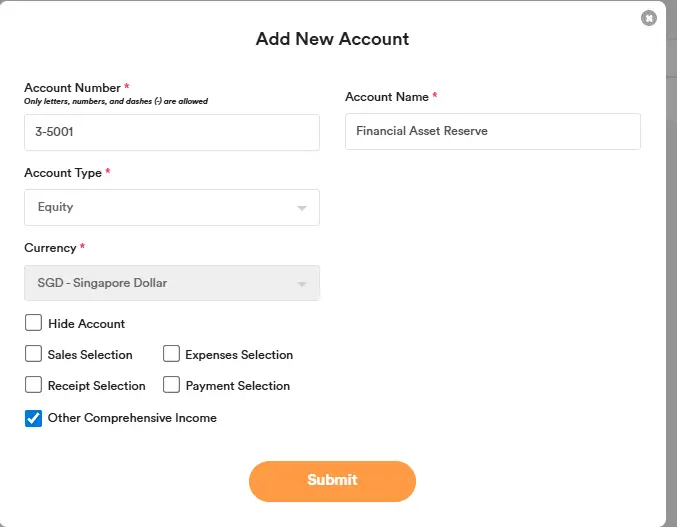Close the Add New Account dialog
This screenshot has width=677, height=527.
click(x=649, y=18)
